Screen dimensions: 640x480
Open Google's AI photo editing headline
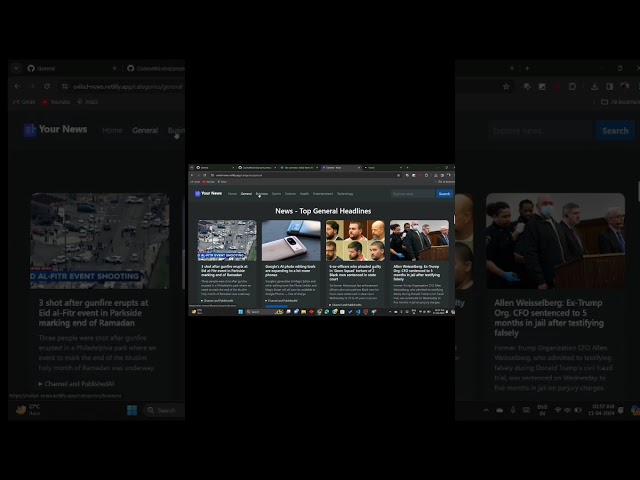(x=290, y=271)
